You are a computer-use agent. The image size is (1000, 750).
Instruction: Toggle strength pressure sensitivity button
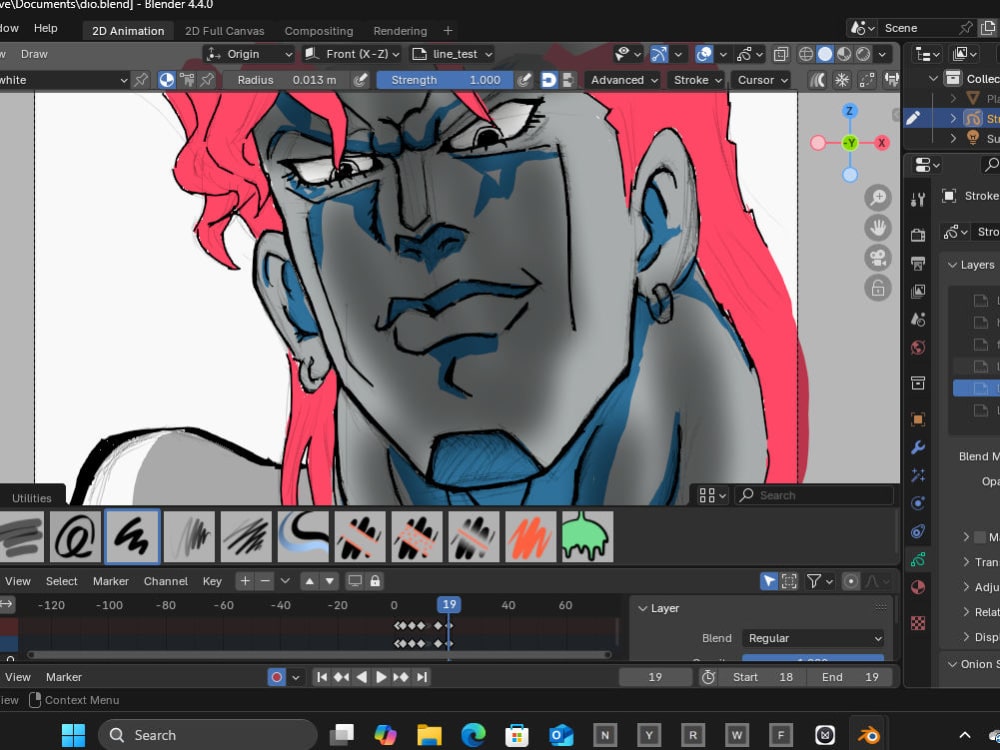[524, 80]
